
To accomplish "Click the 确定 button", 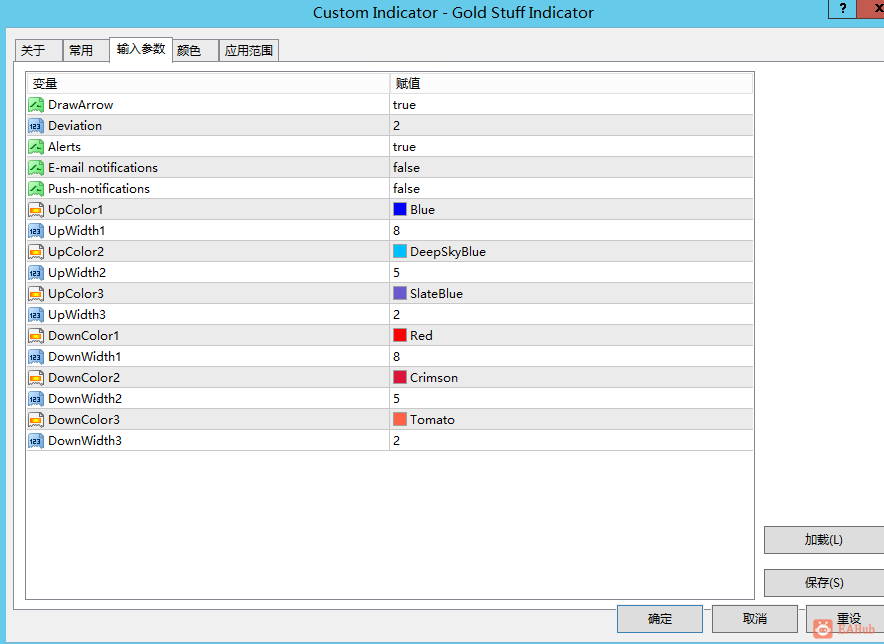I will pos(660,619).
